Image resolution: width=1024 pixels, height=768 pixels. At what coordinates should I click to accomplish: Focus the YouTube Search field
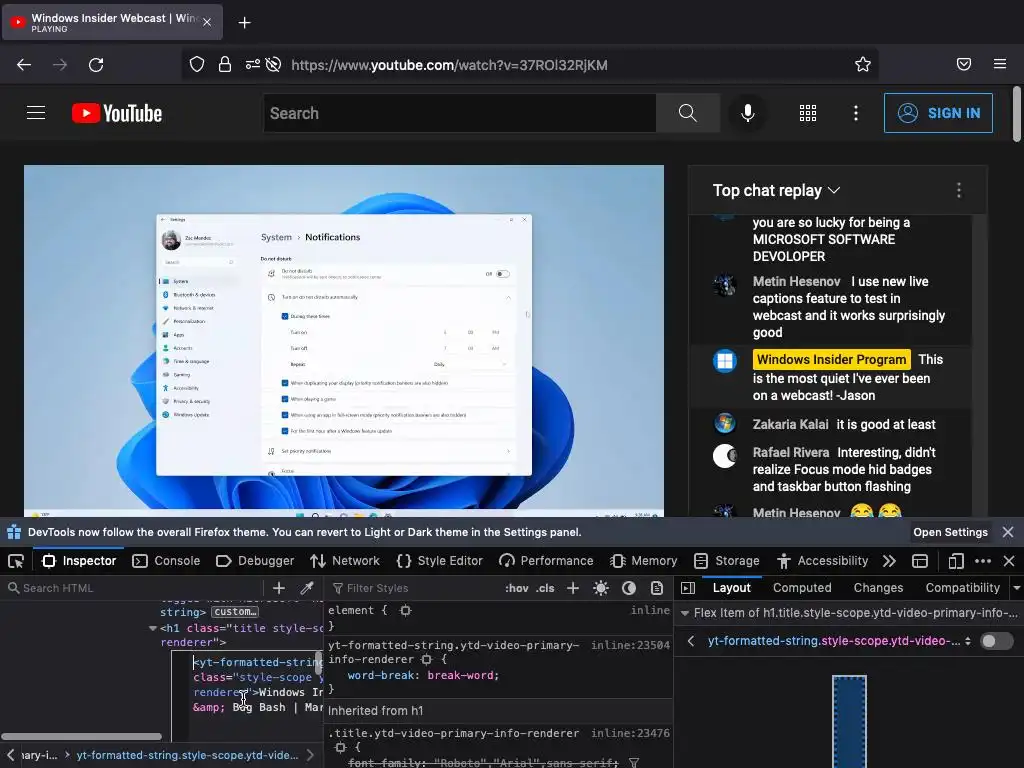click(460, 113)
